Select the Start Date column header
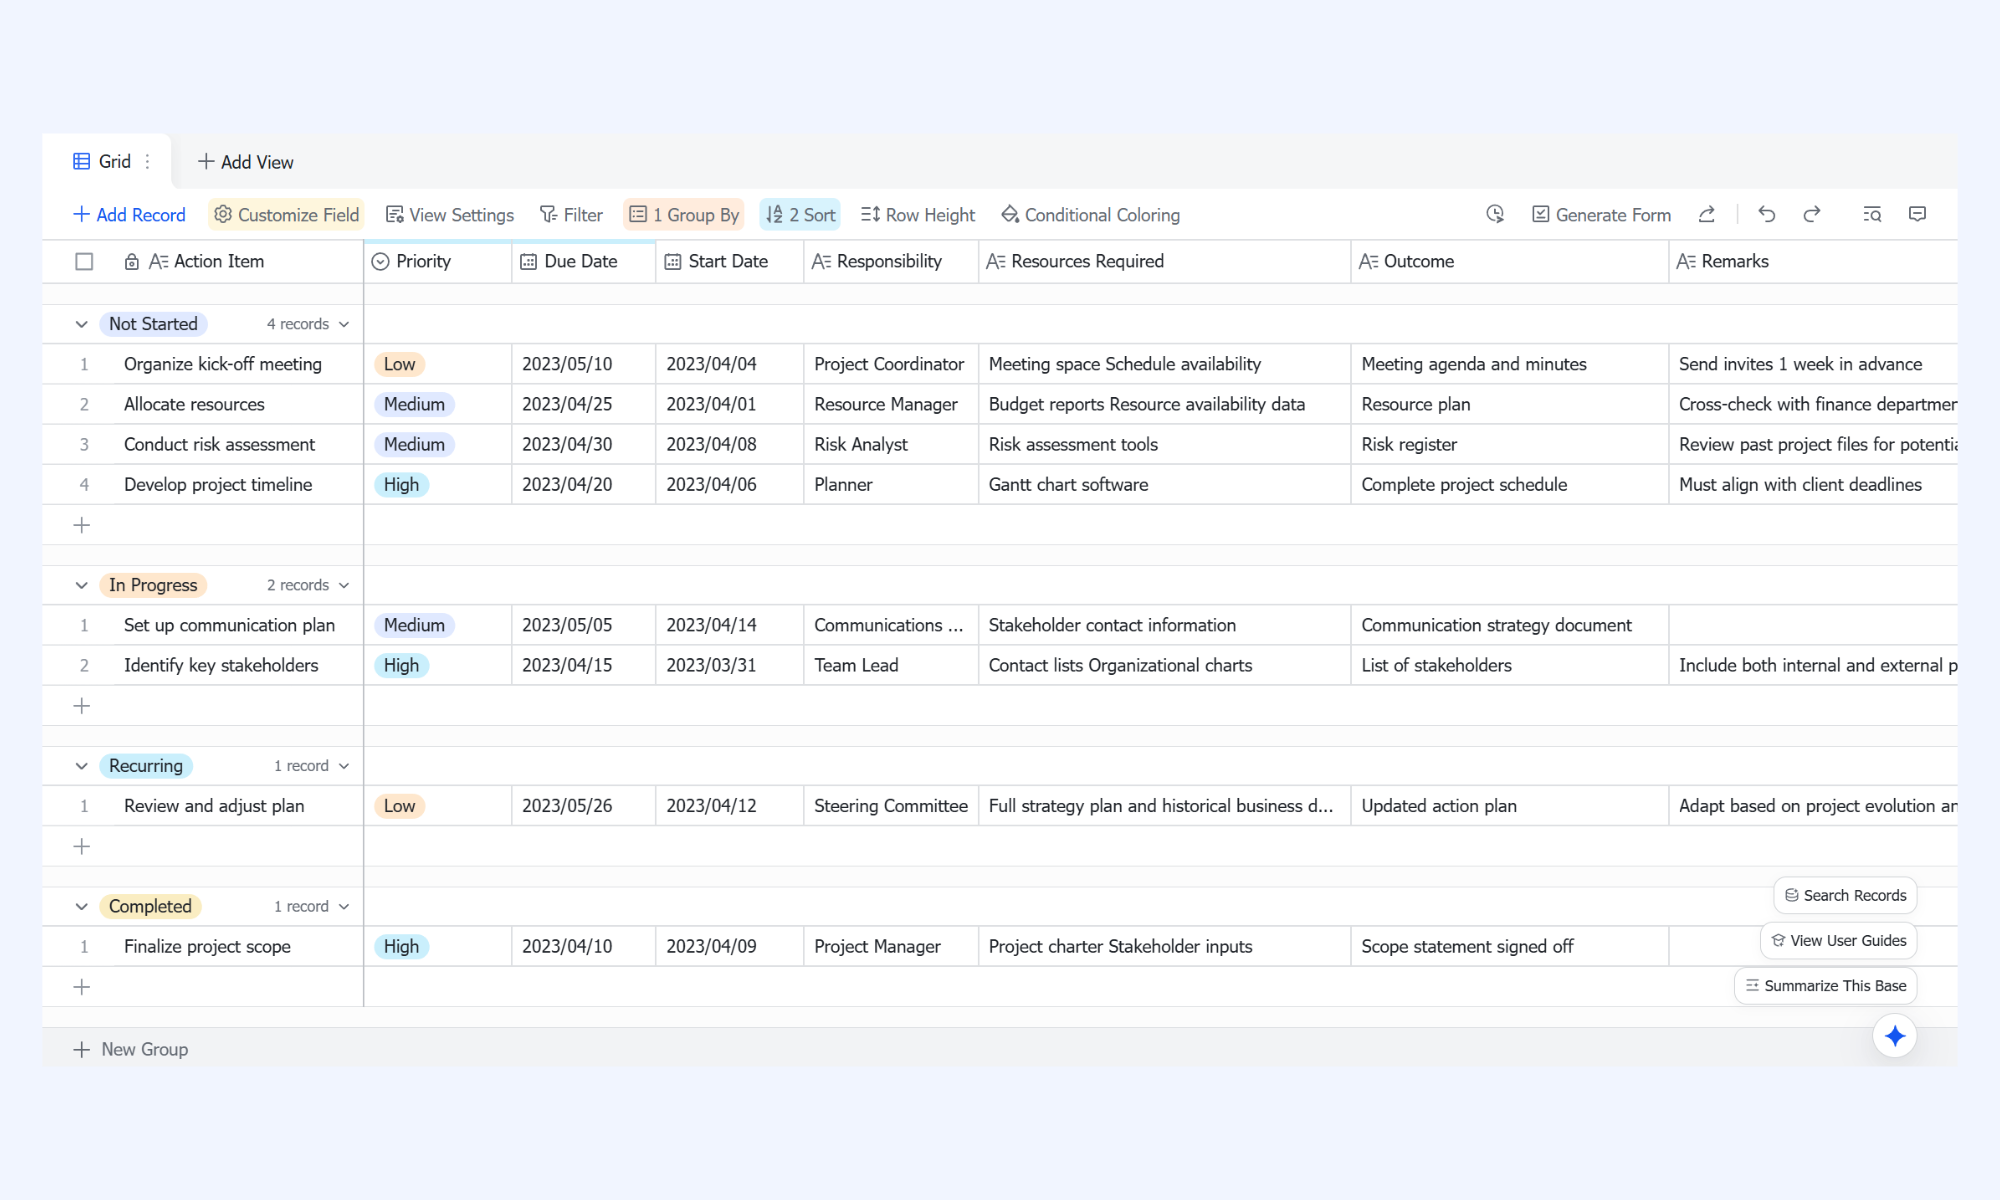Image resolution: width=2000 pixels, height=1200 pixels. click(730, 262)
